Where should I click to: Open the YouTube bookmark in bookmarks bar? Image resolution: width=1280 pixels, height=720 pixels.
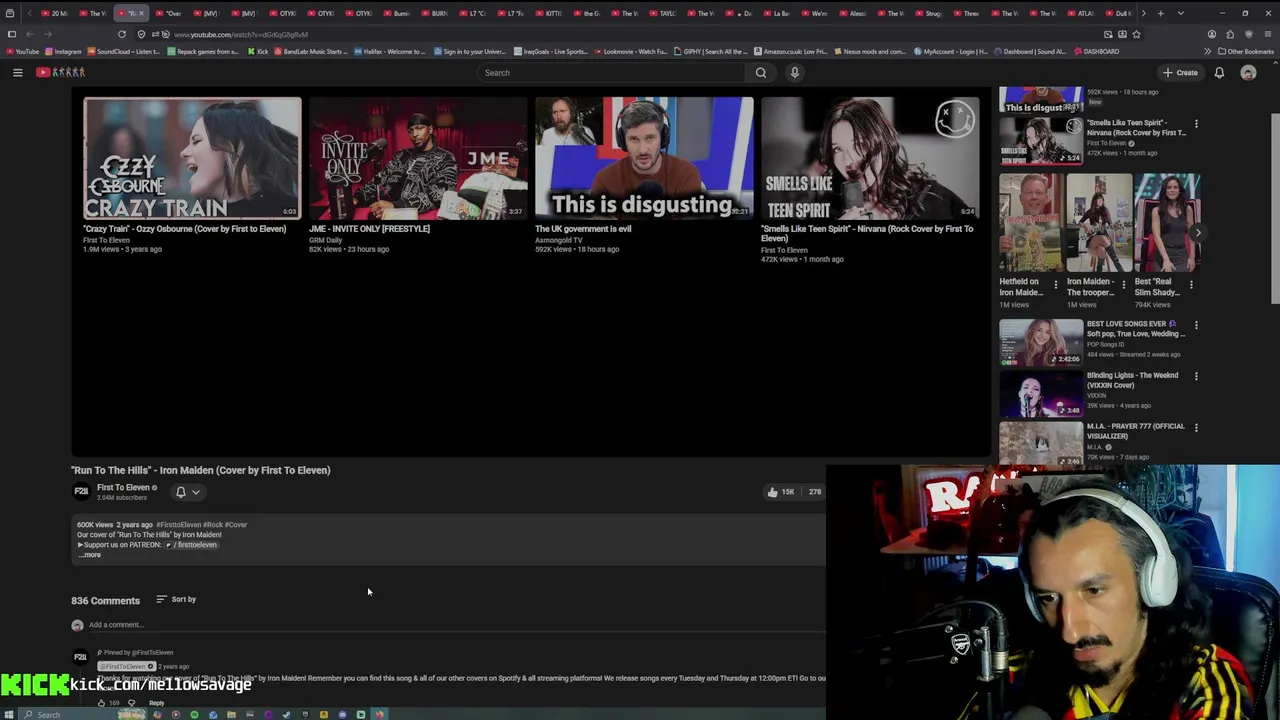(x=22, y=51)
